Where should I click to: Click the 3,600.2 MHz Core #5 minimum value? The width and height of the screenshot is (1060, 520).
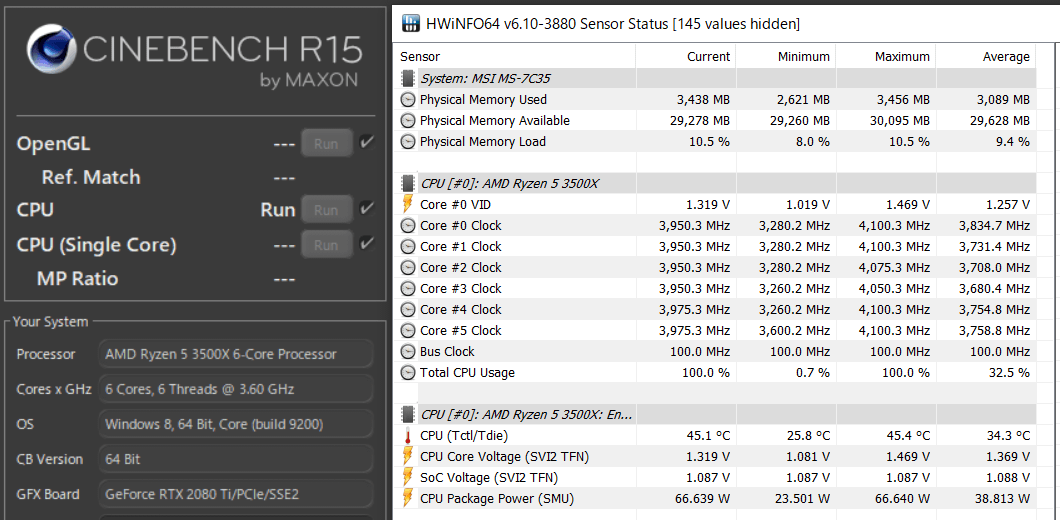[794, 331]
